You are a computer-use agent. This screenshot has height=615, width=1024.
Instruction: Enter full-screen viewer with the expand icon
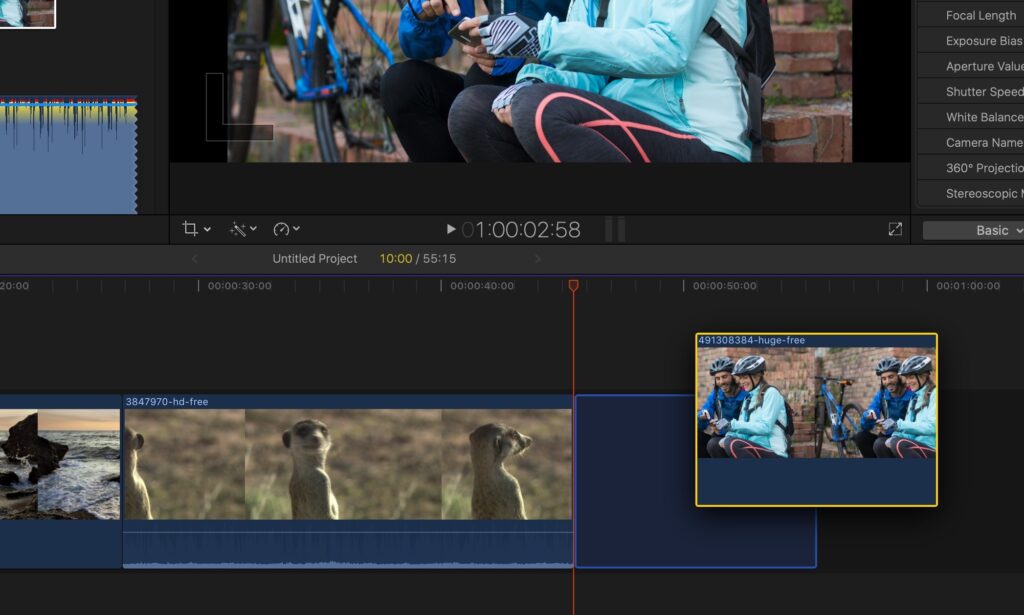coord(895,229)
